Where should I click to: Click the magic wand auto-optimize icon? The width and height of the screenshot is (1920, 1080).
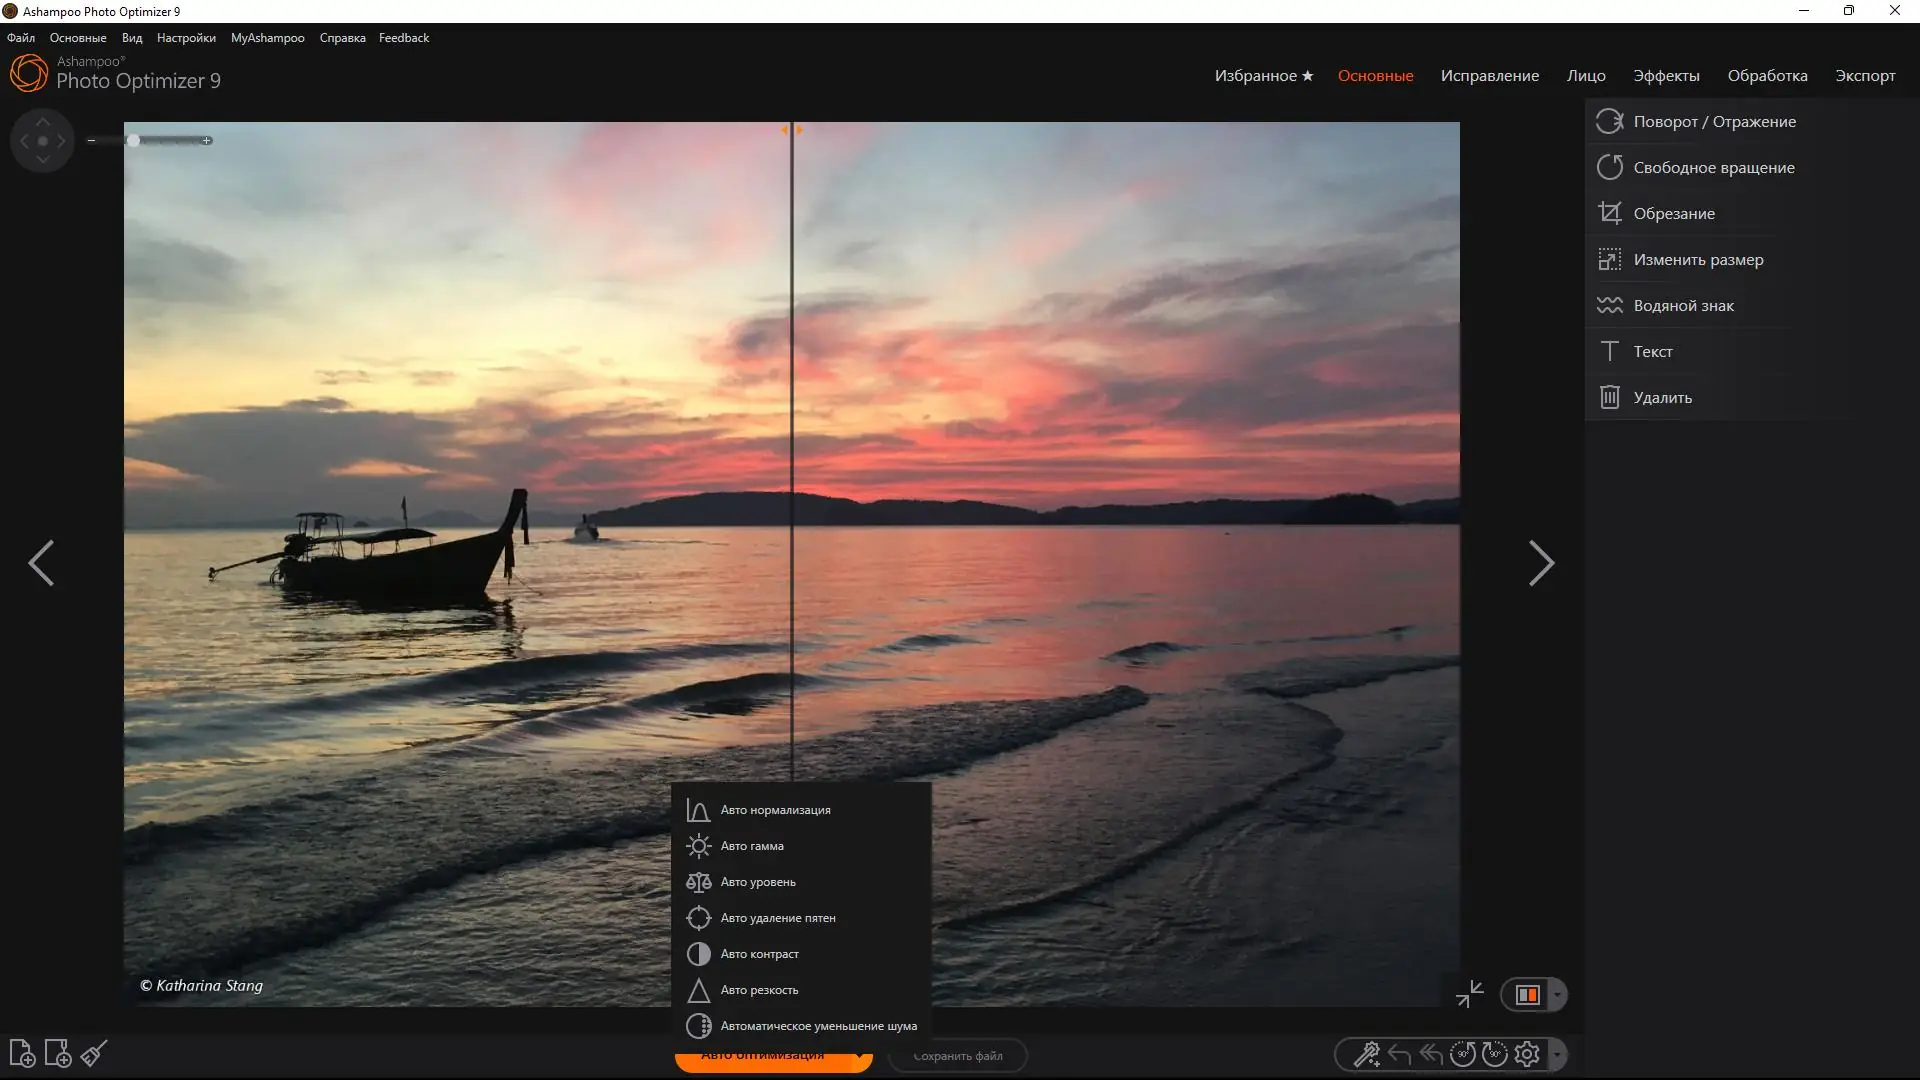coord(1366,1053)
